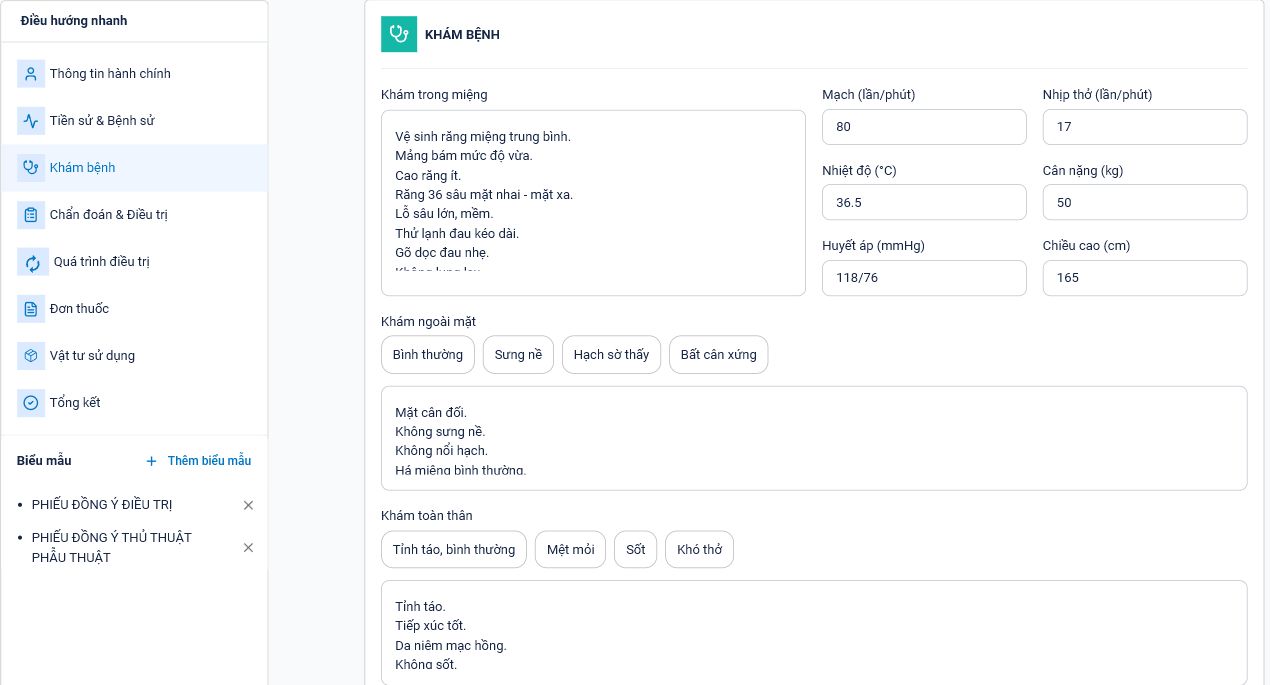1270x685 pixels.
Task: Click the refresh icon beside Quá trình điều trị
Action: (x=33, y=262)
